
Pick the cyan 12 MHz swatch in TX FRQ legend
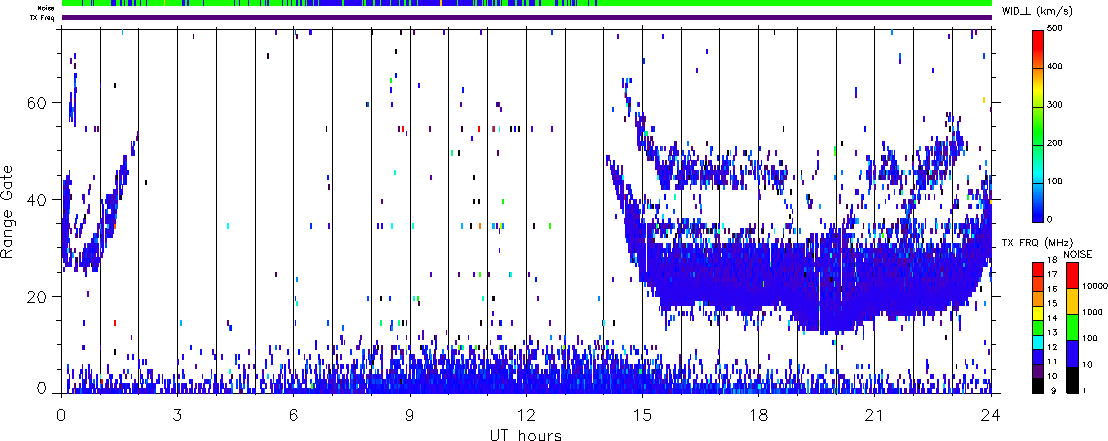pos(1038,343)
